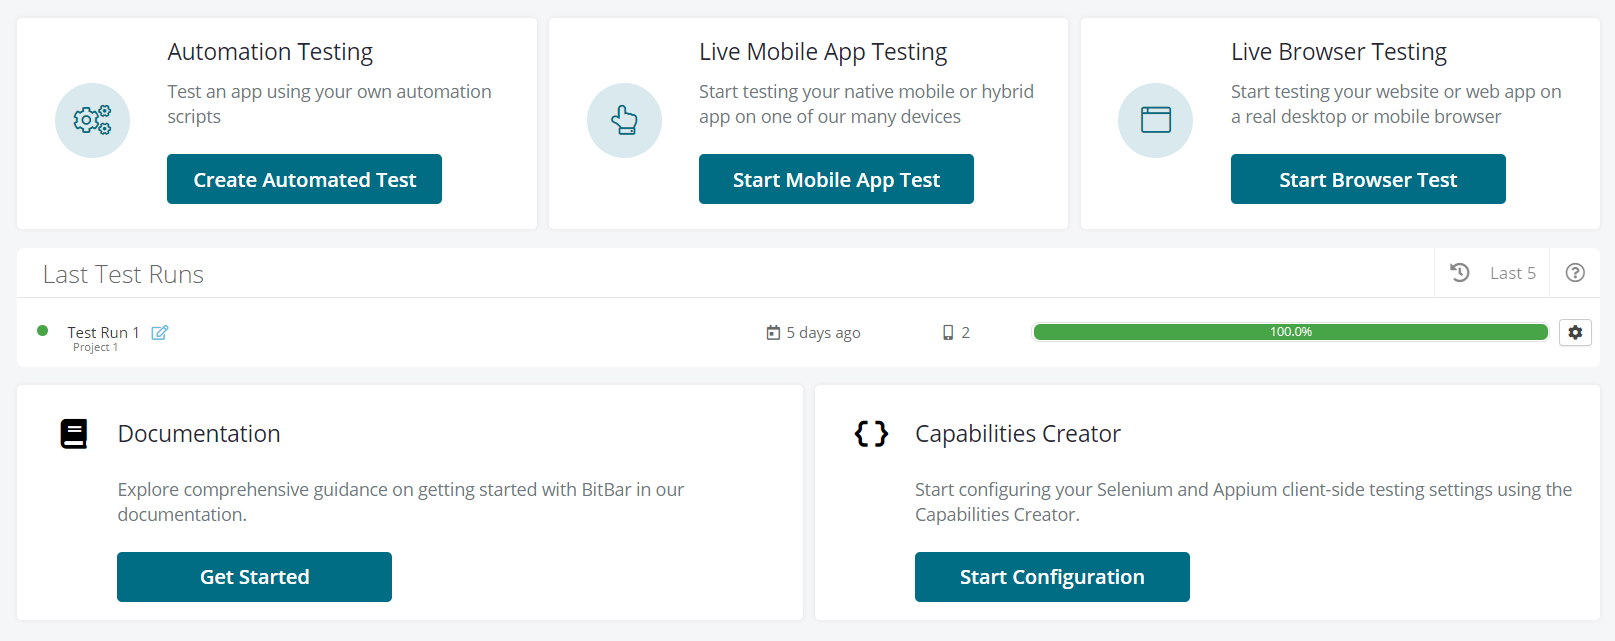Click the device count icon
Screen dimensions: 1615x641
tap(948, 333)
